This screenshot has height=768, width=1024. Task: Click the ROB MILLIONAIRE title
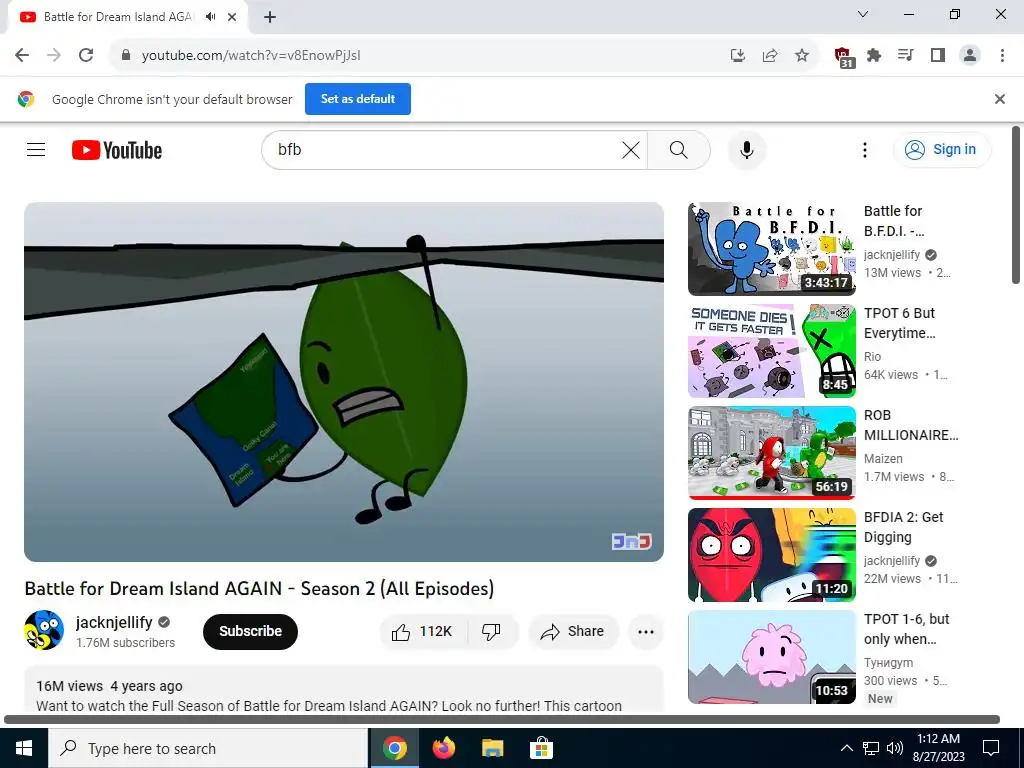911,424
